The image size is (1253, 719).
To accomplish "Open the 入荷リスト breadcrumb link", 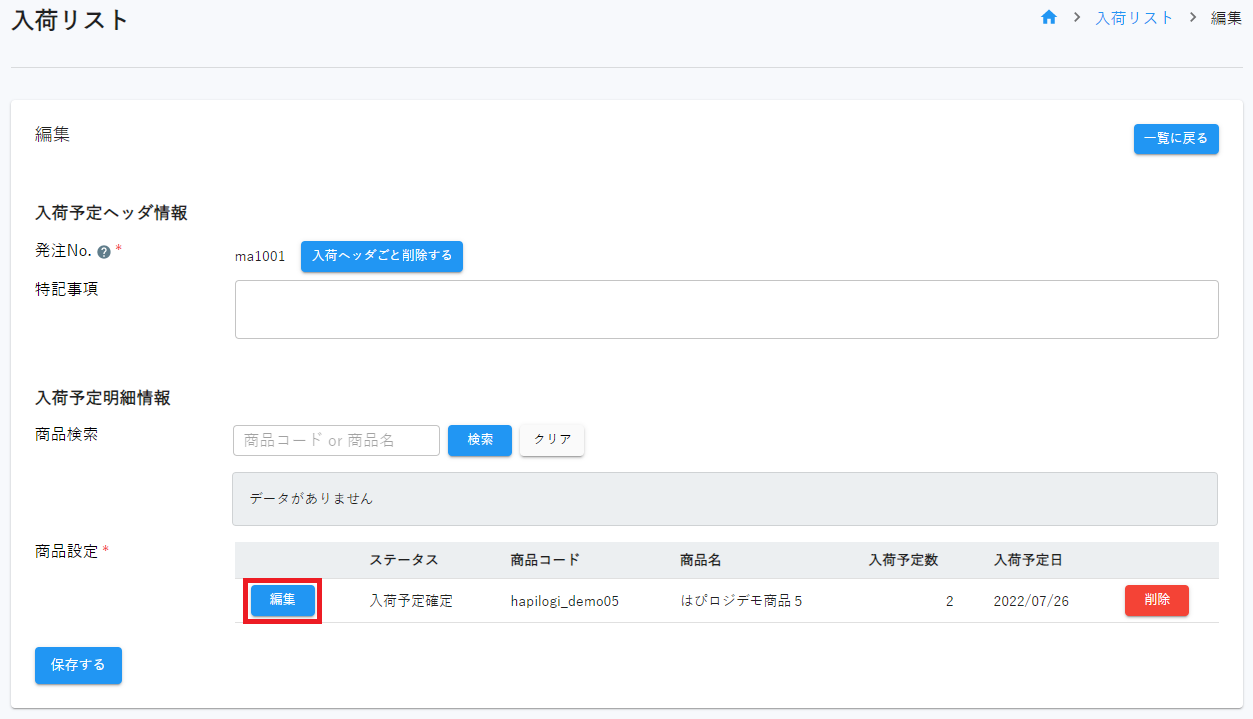I will point(1134,18).
